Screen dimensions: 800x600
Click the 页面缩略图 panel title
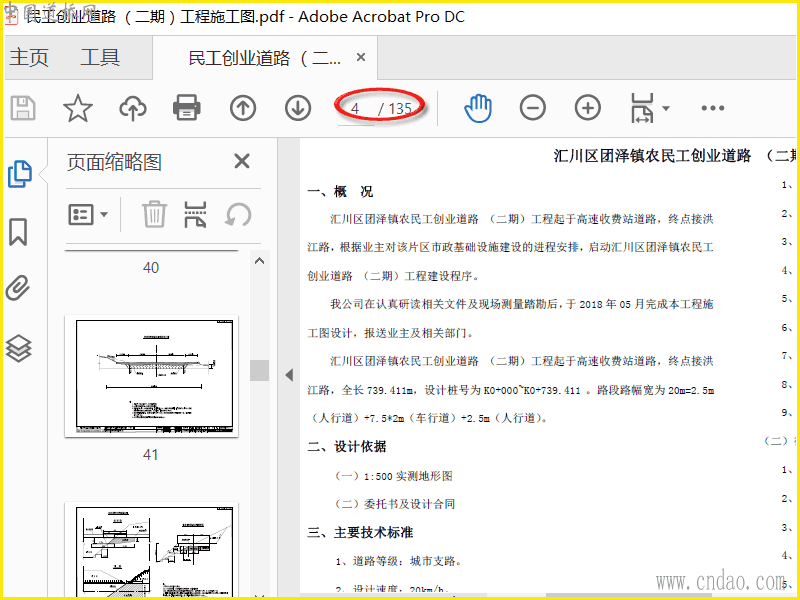114,163
